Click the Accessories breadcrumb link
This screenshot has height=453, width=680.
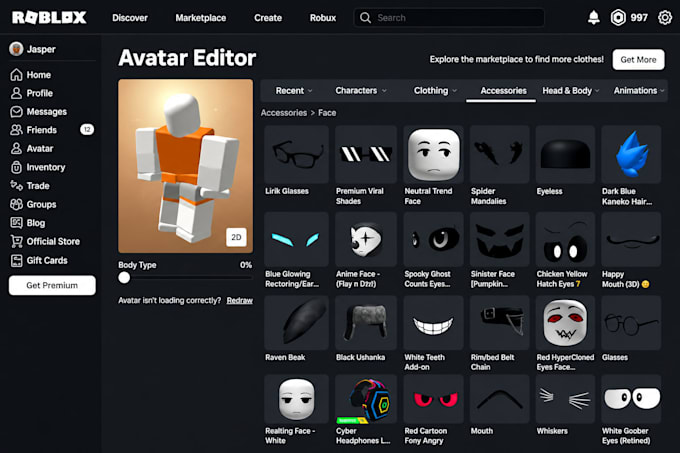pyautogui.click(x=284, y=113)
